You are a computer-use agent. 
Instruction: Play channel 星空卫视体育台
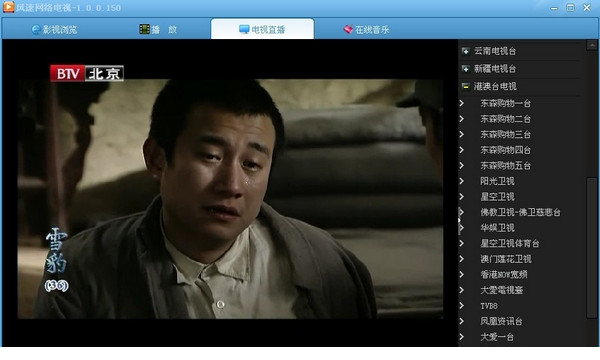(x=510, y=243)
